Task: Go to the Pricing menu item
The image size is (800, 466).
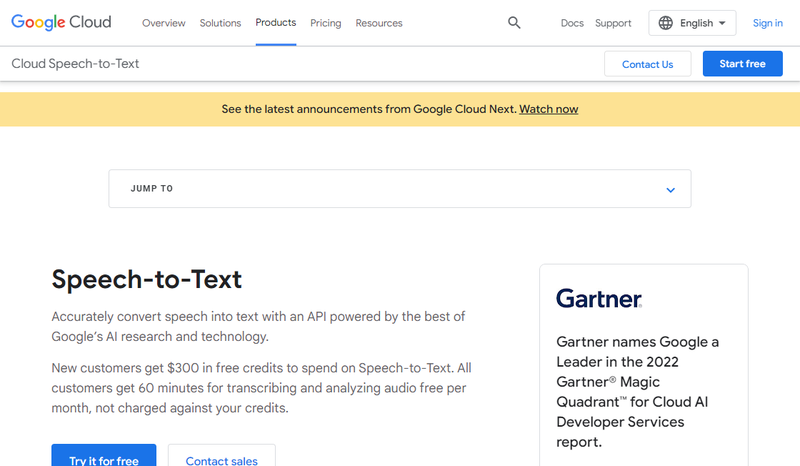Action: (x=325, y=23)
